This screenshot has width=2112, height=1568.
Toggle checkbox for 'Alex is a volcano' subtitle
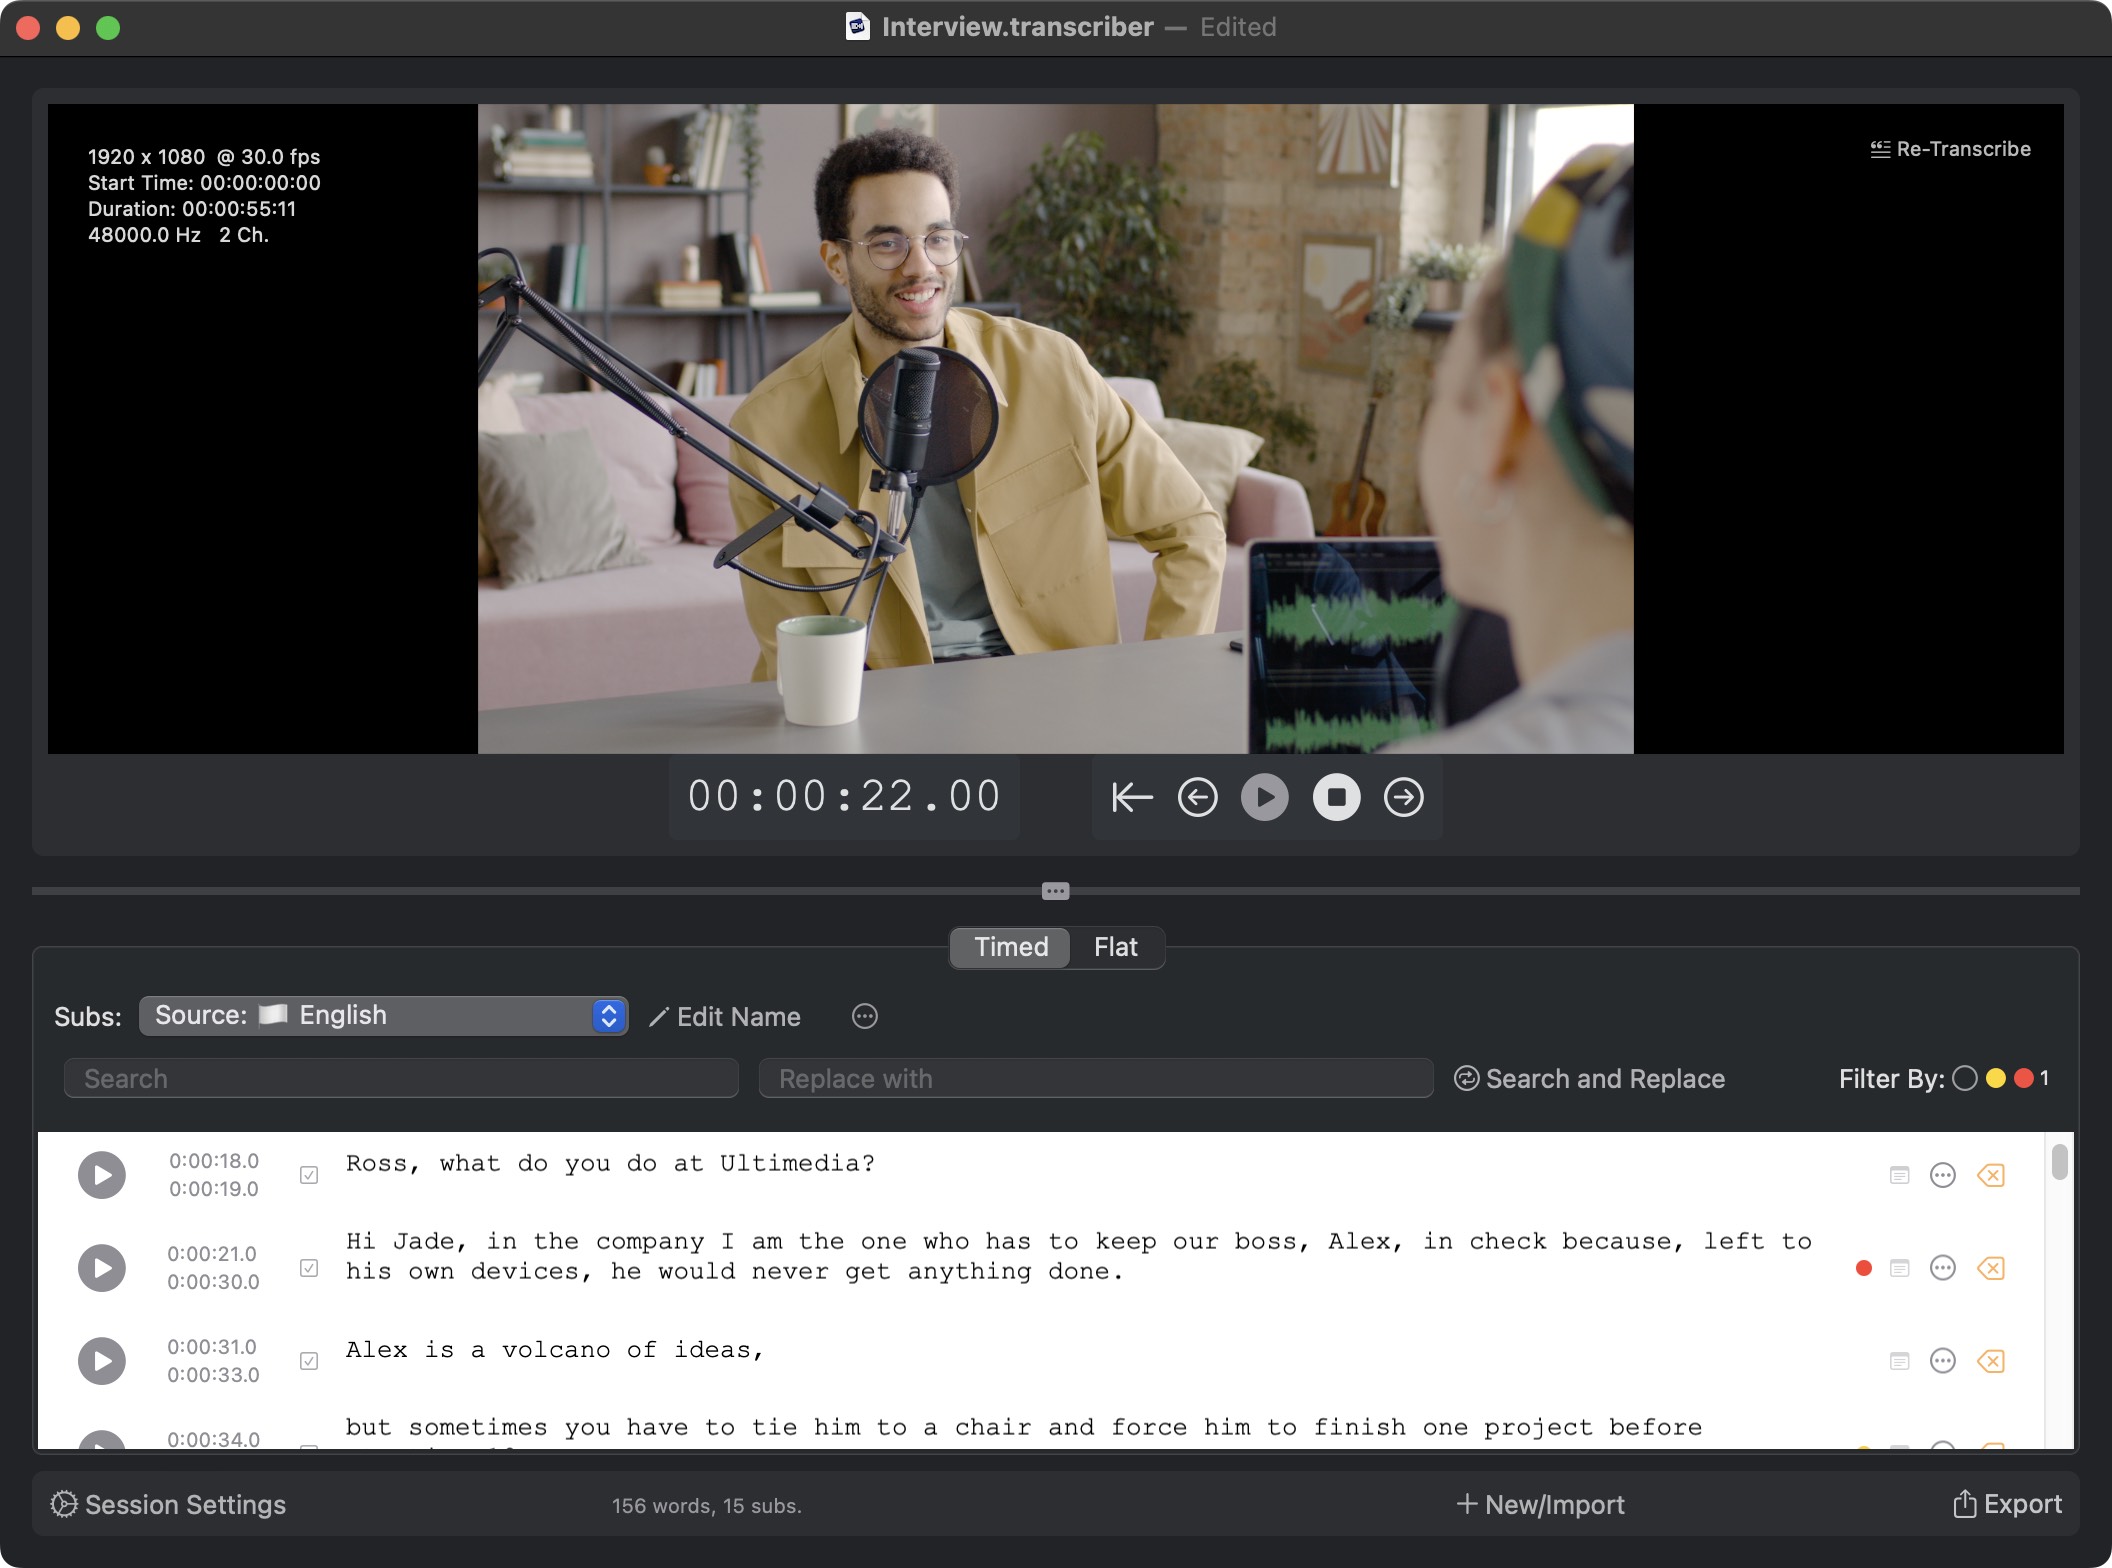pyautogui.click(x=309, y=1361)
